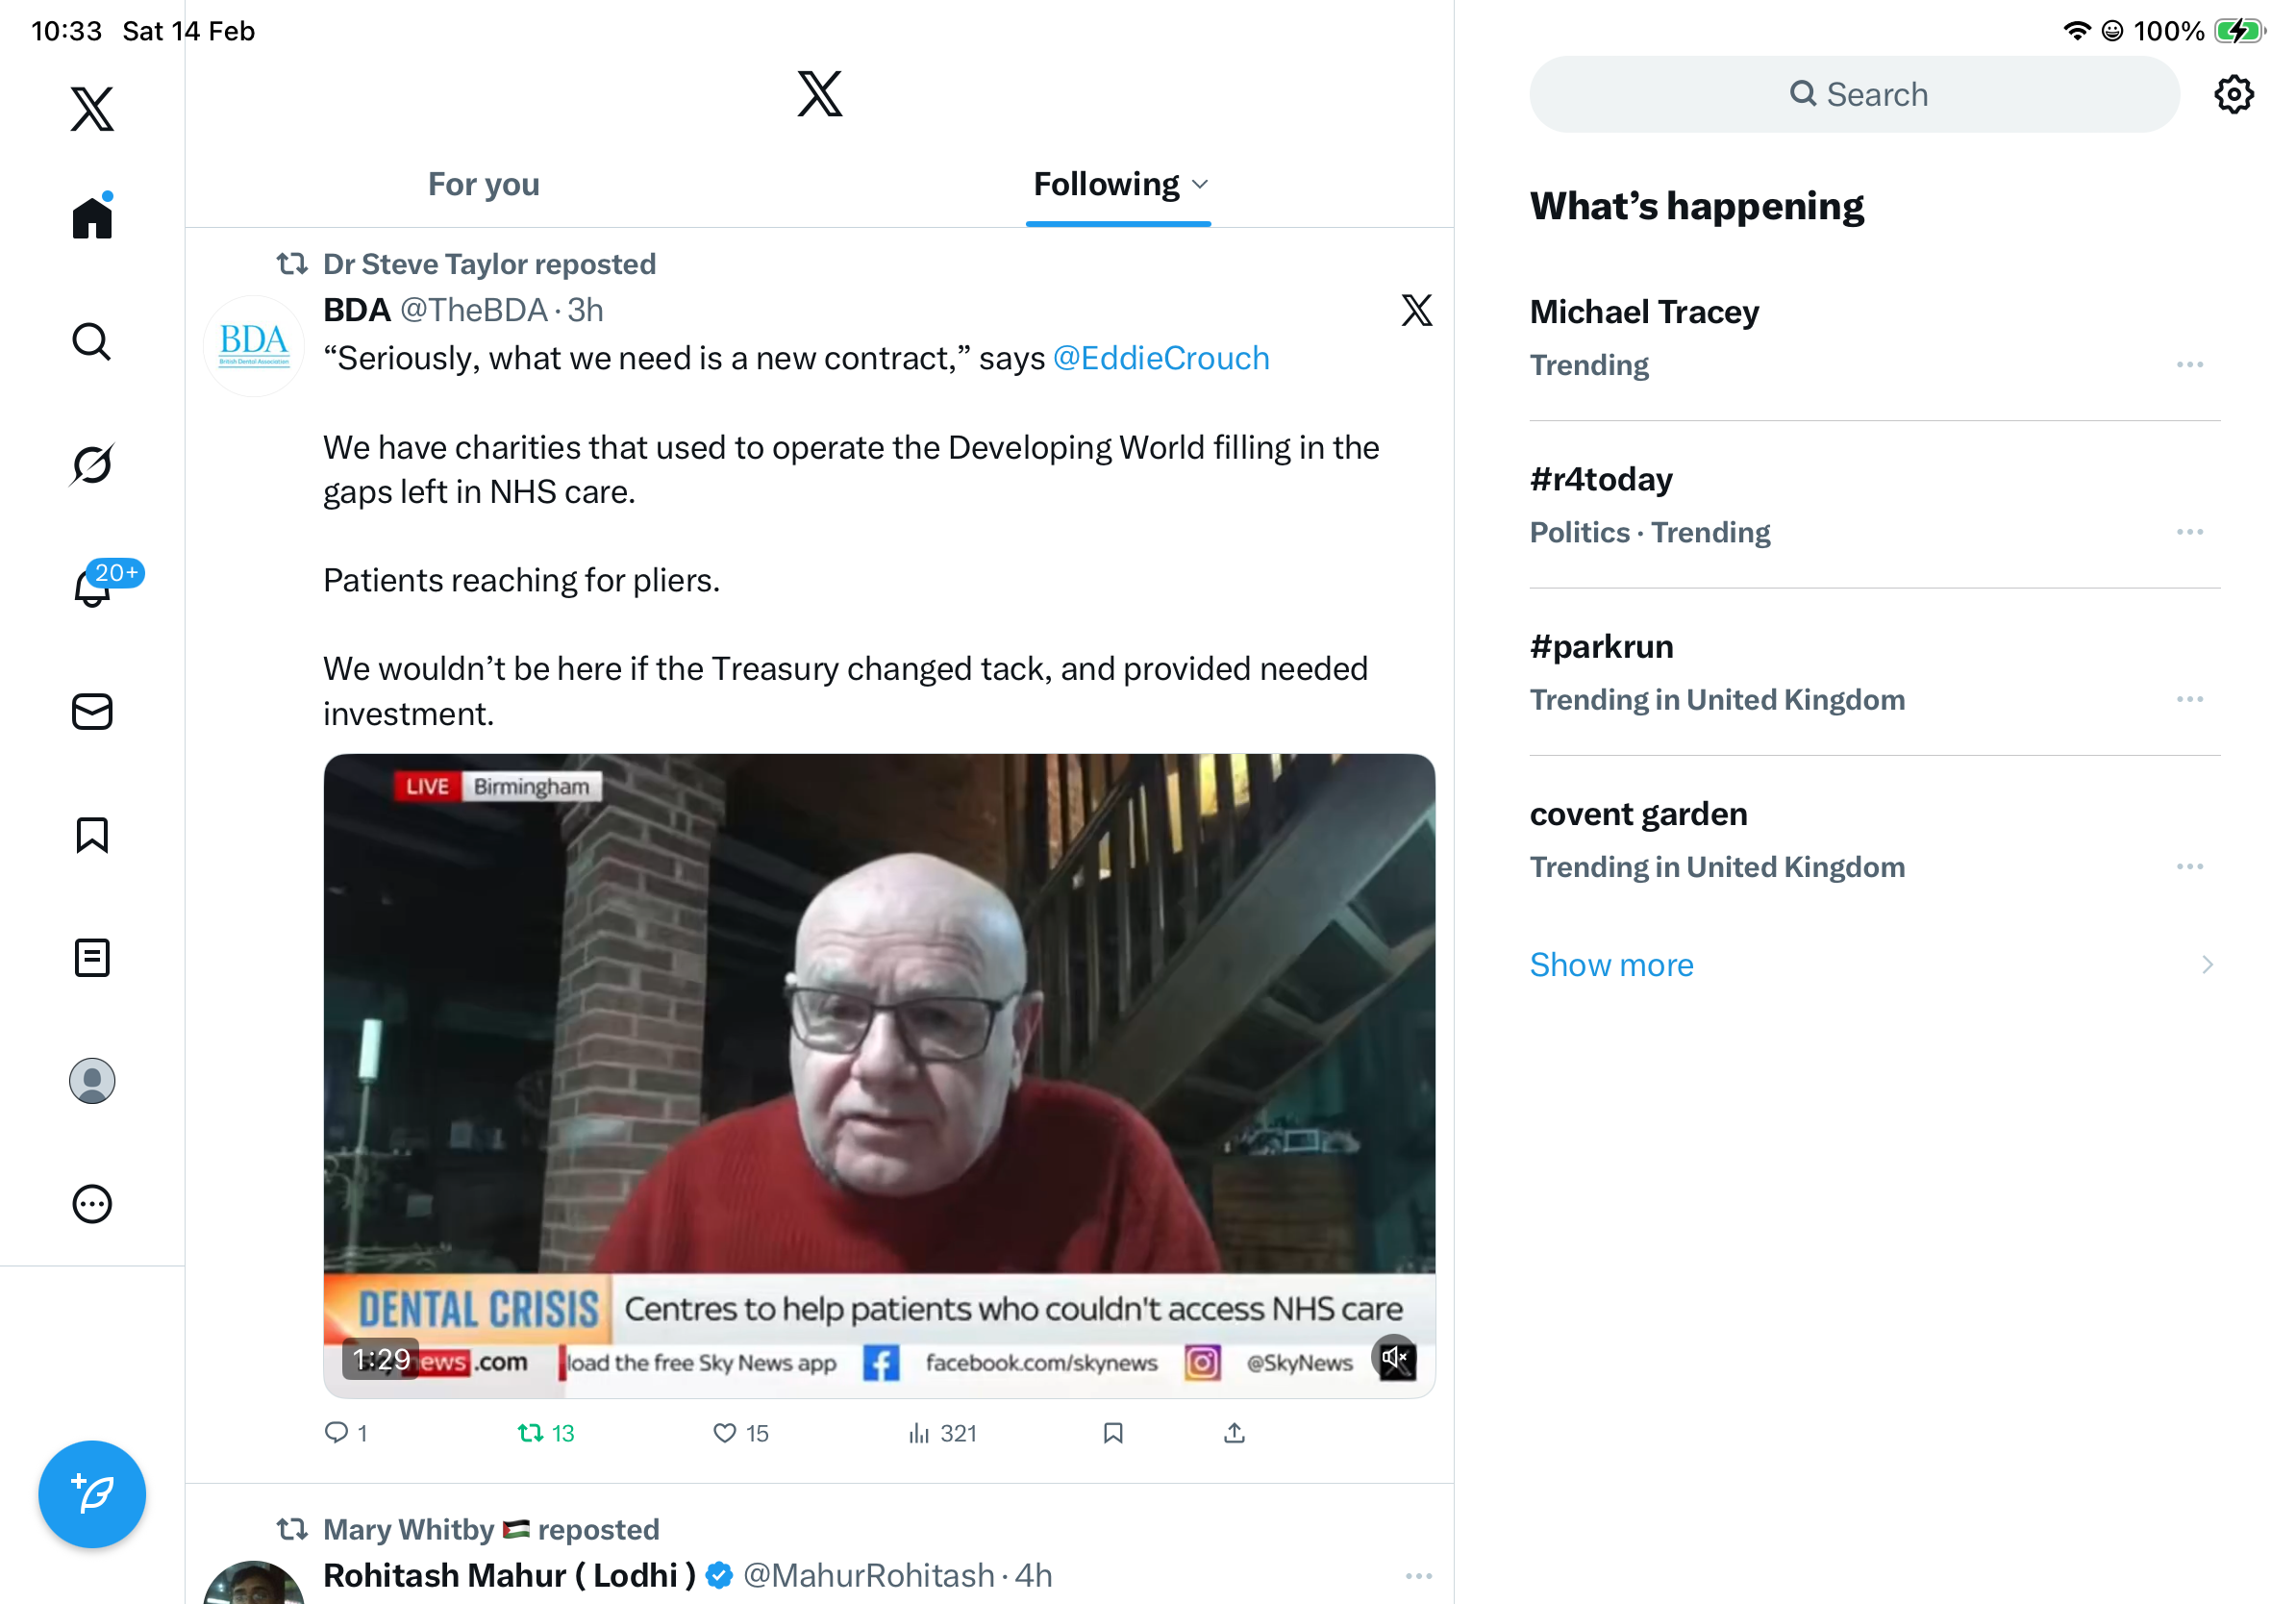Open more options on Rohitash Mahur post
2296x1604 pixels.
tap(1418, 1576)
